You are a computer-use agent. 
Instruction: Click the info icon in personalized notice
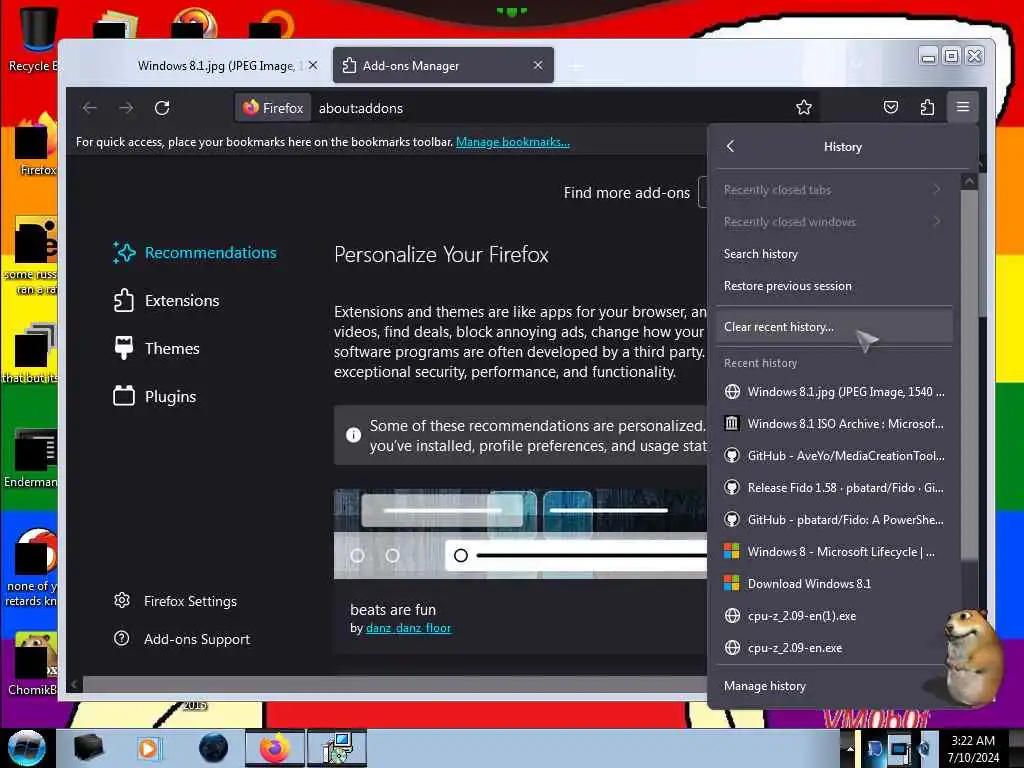(x=353, y=435)
